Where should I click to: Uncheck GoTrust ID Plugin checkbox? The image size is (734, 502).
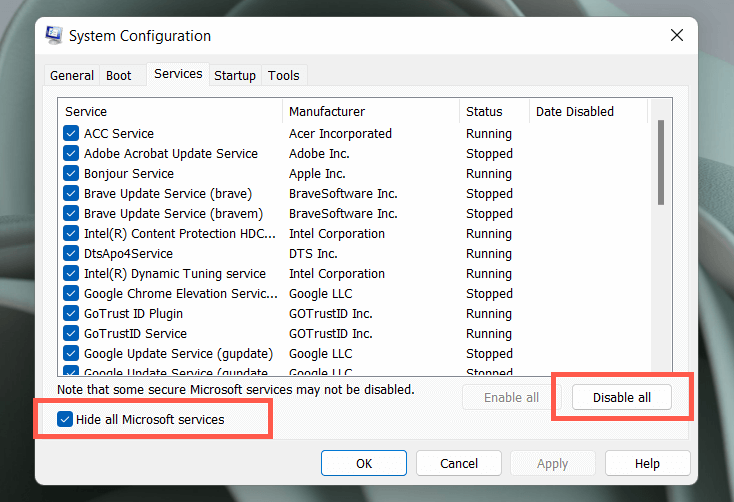71,314
